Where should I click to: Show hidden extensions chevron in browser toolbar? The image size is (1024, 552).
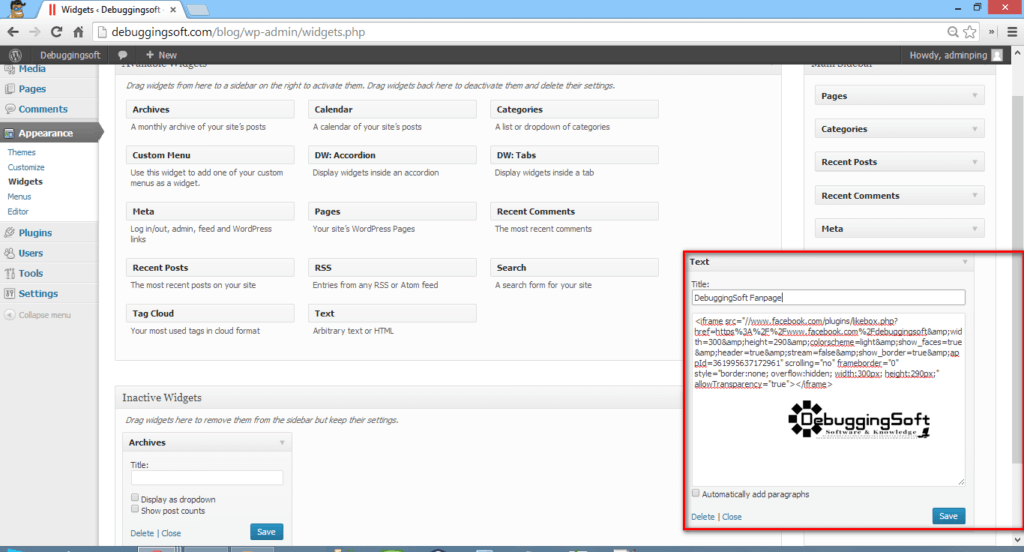click(991, 32)
